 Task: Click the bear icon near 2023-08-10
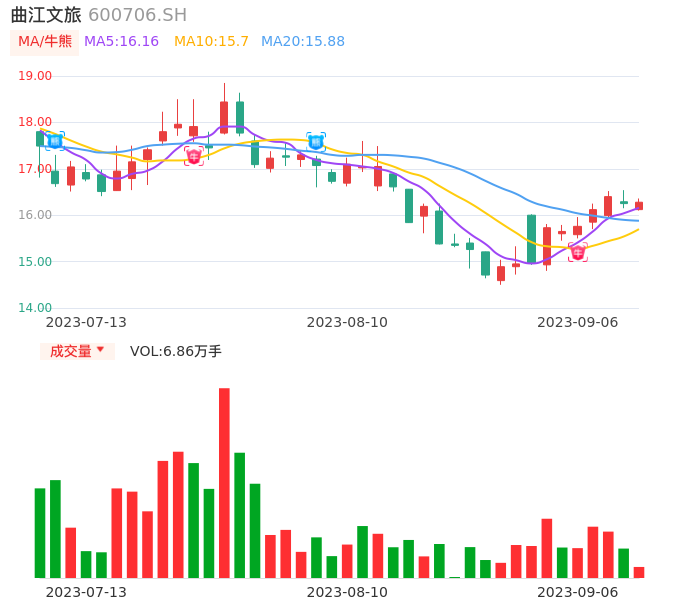coord(316,142)
